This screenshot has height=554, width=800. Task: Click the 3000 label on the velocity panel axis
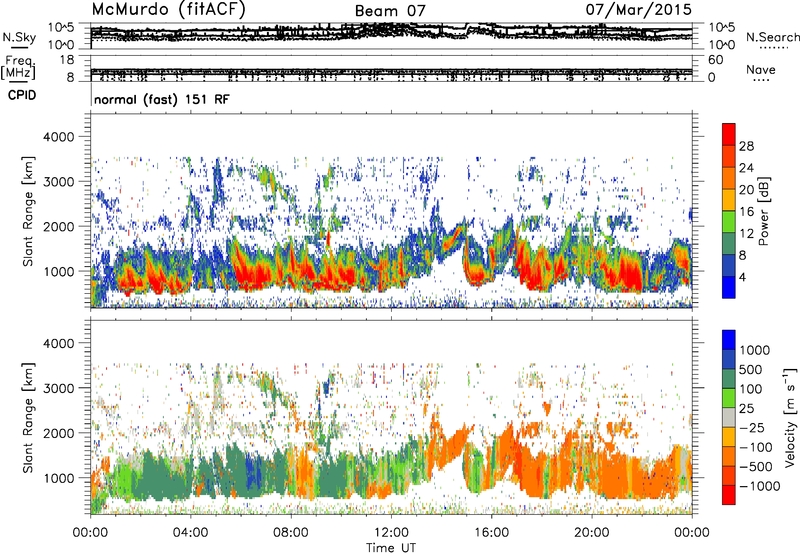click(58, 388)
